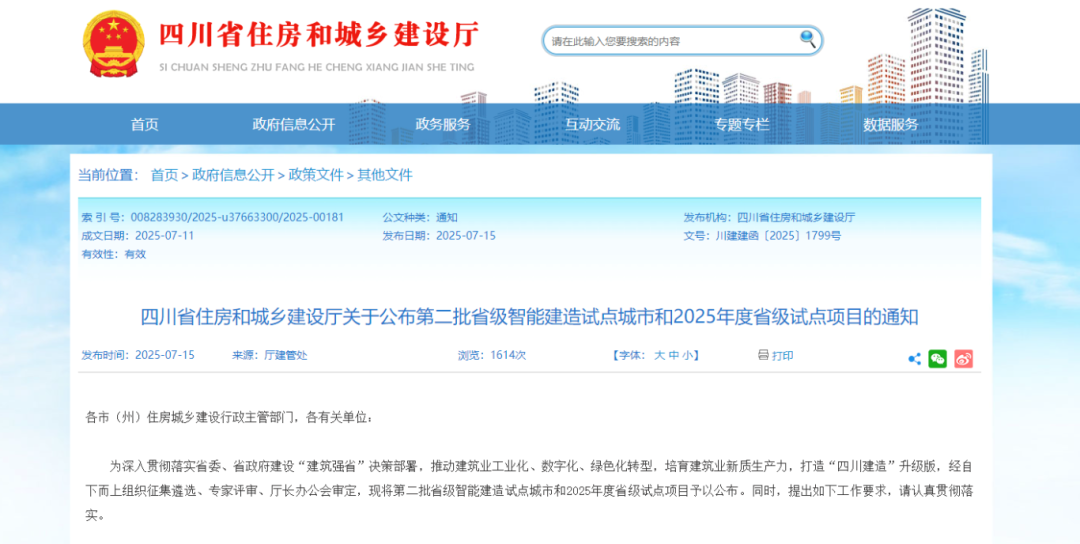Image resolution: width=1080 pixels, height=544 pixels.
Task: Go to 政府信息公开 in the breadcrumb
Action: tap(233, 175)
